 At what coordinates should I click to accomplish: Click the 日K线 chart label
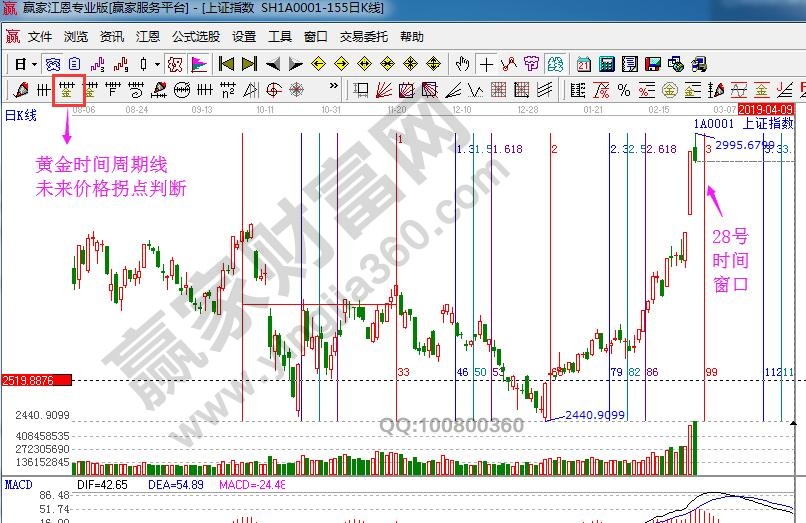[21, 115]
